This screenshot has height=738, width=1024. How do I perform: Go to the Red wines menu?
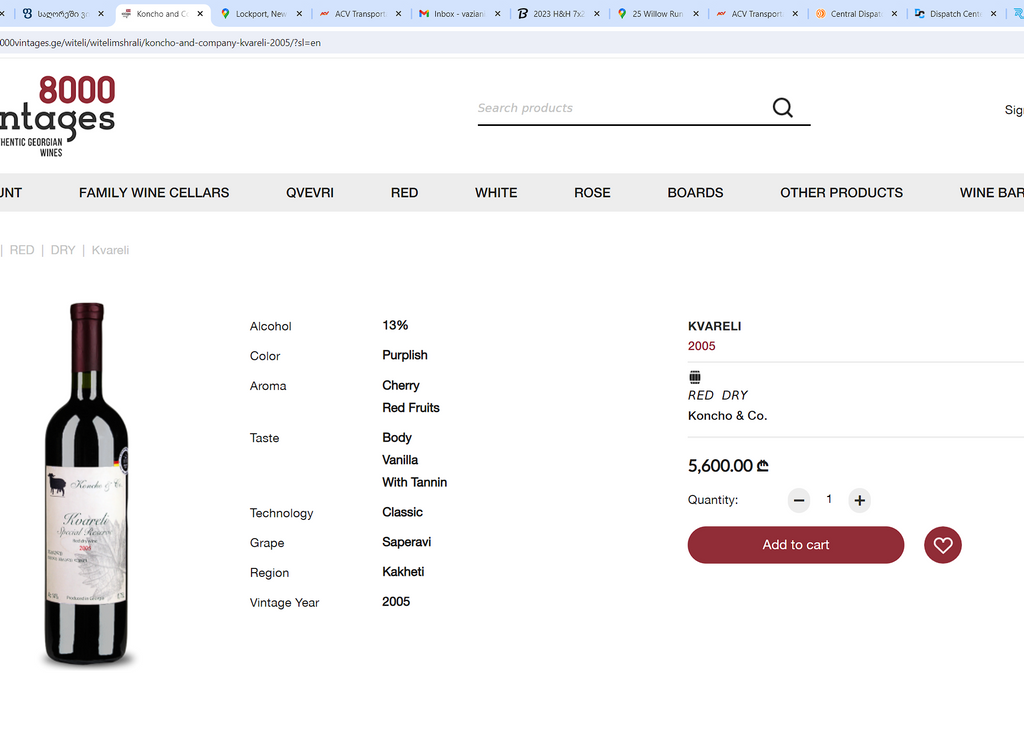coord(404,193)
